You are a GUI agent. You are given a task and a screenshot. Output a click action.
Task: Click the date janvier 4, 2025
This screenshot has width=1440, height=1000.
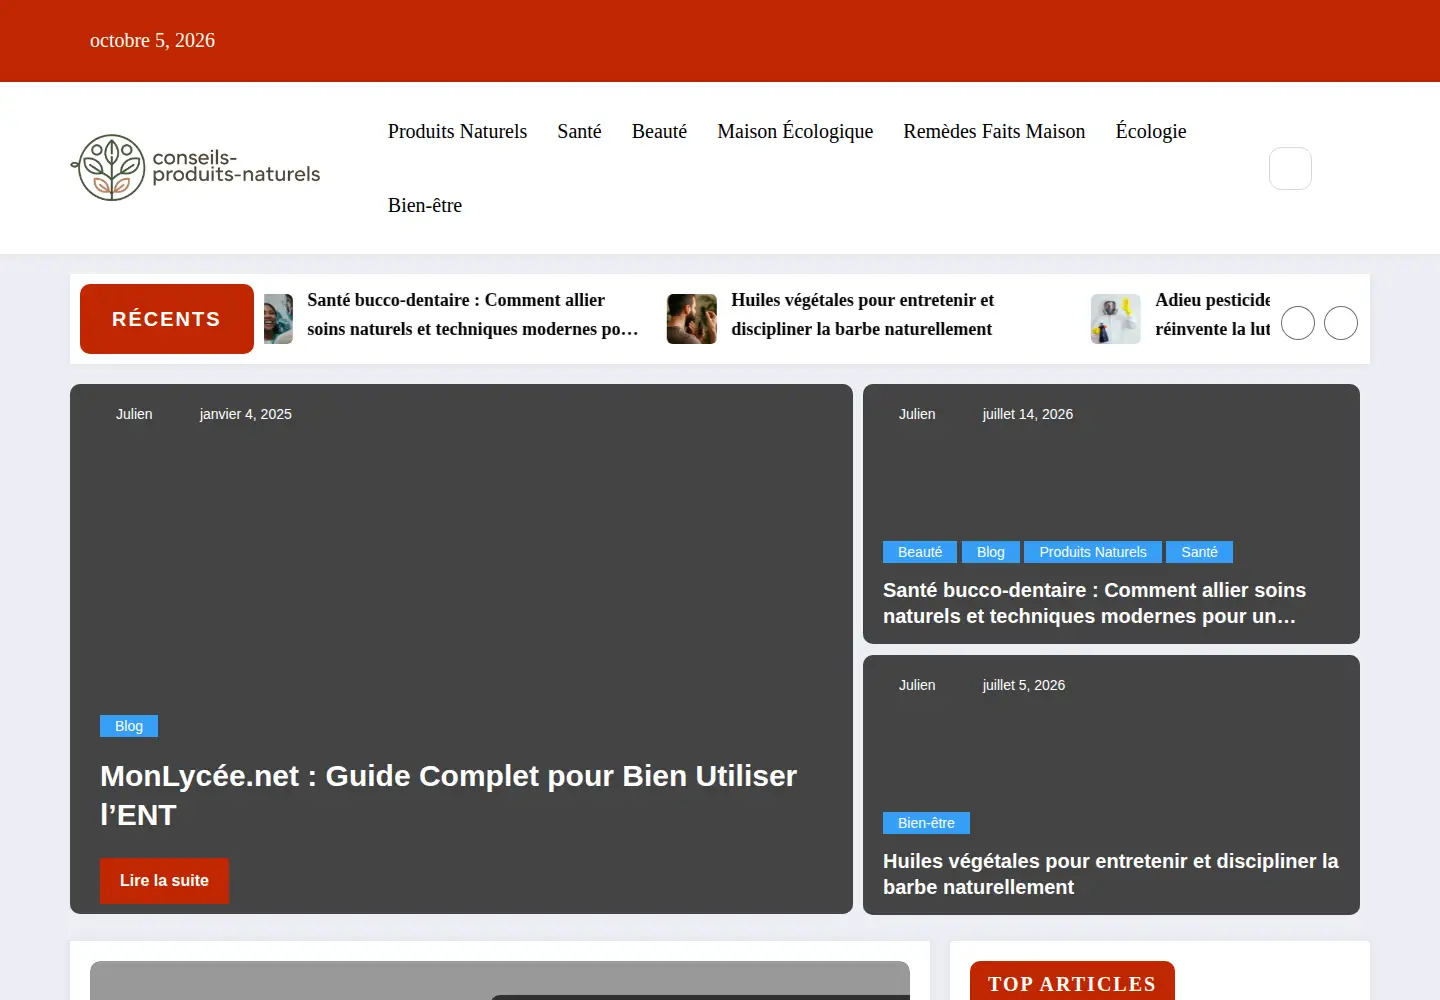(246, 414)
